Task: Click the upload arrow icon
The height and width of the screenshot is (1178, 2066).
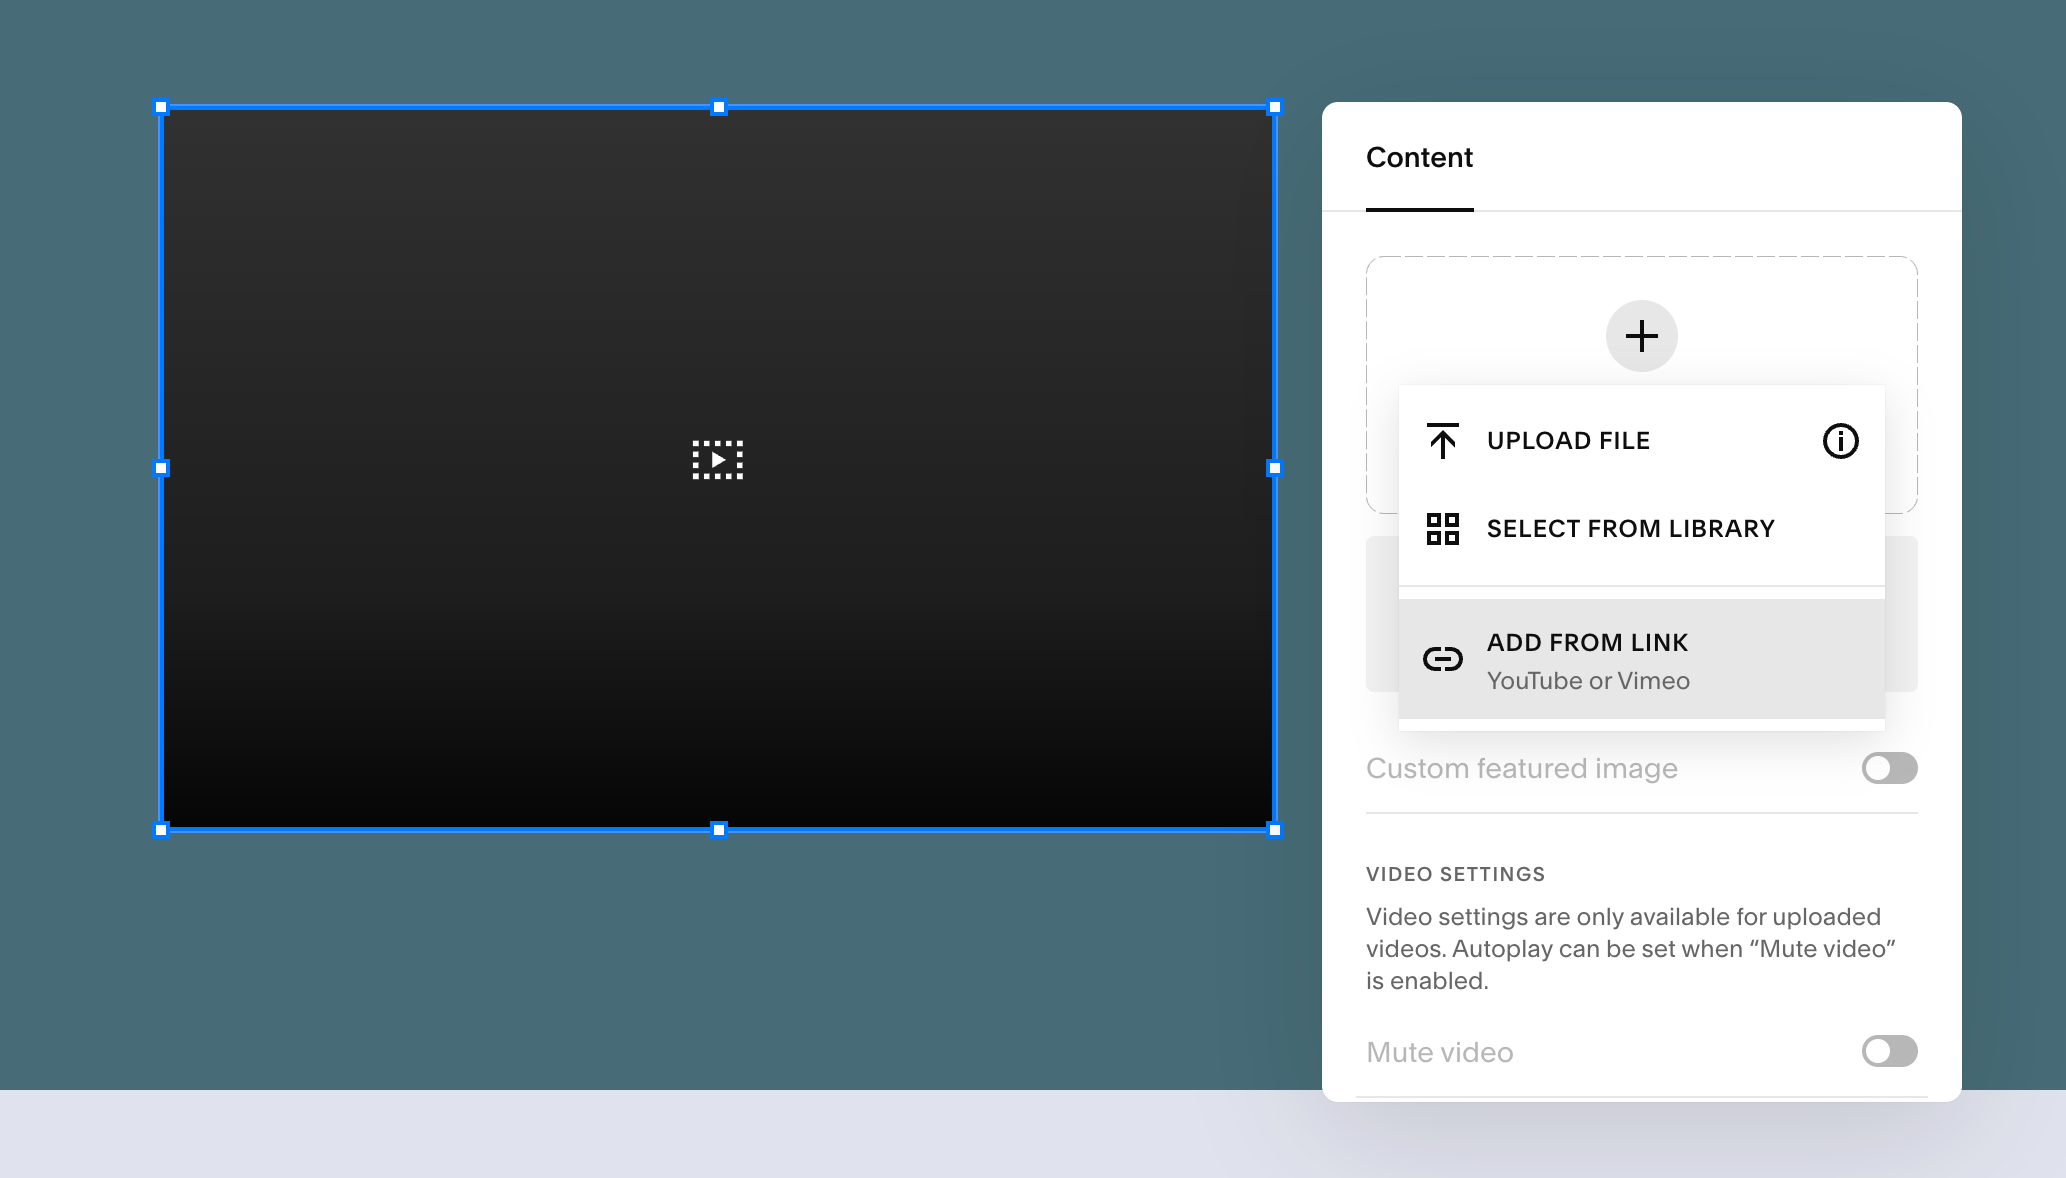Action: tap(1442, 441)
